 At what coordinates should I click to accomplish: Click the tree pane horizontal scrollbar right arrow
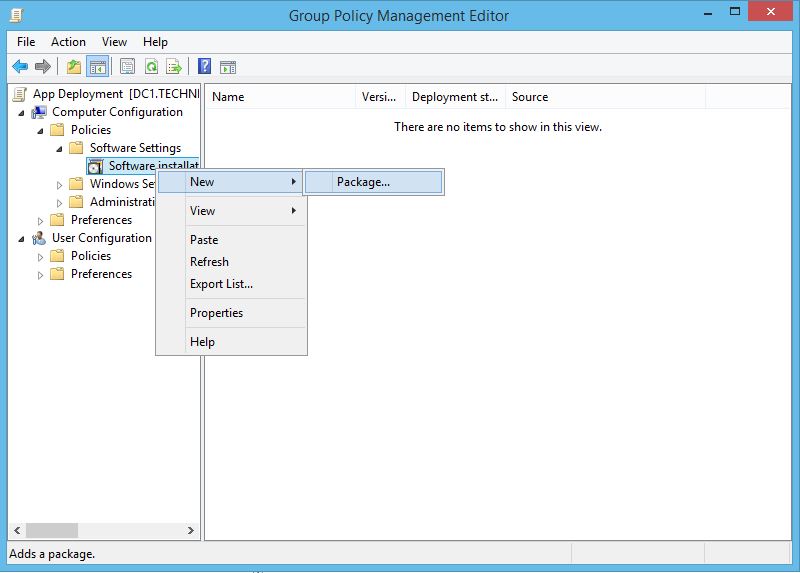(191, 531)
